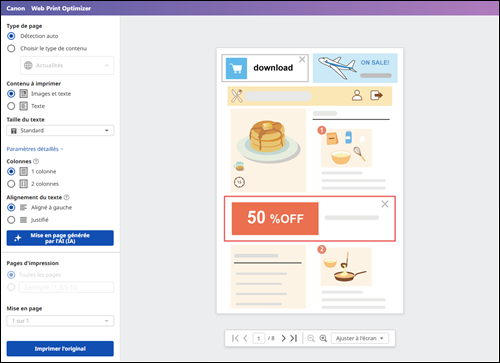500x363 pixels.
Task: Click the left-align text icon
Action: pyautogui.click(x=23, y=207)
